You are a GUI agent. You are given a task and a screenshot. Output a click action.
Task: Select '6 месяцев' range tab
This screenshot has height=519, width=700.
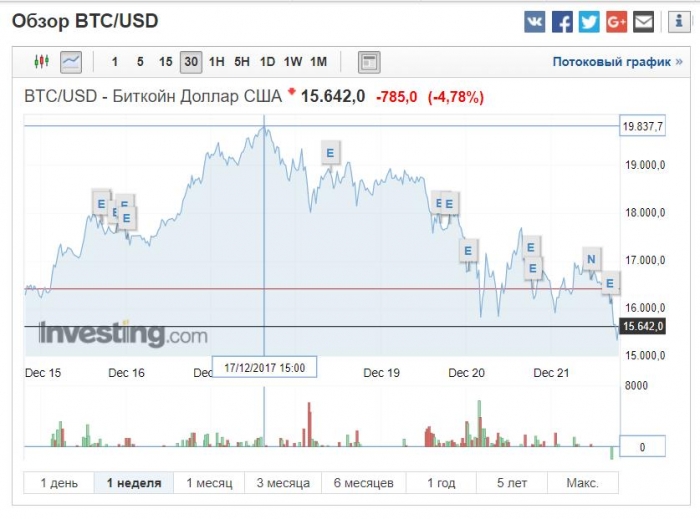tap(363, 483)
